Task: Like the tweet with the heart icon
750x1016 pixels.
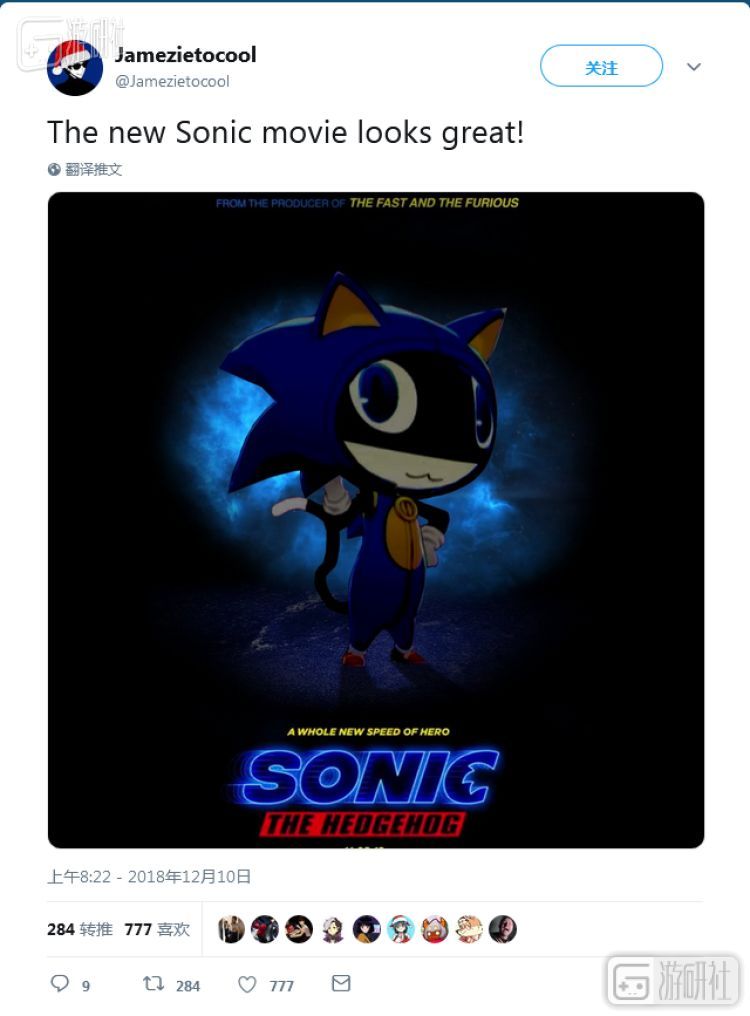Action: (247, 985)
